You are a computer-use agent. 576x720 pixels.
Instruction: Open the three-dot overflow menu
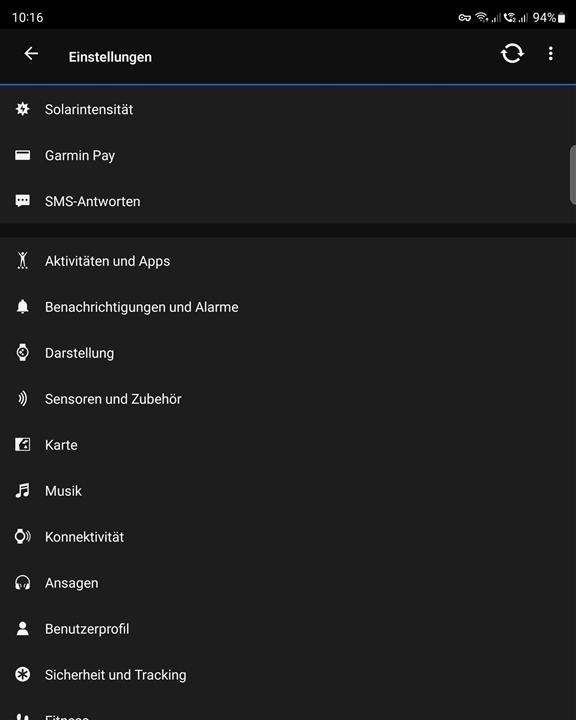pyautogui.click(x=550, y=54)
